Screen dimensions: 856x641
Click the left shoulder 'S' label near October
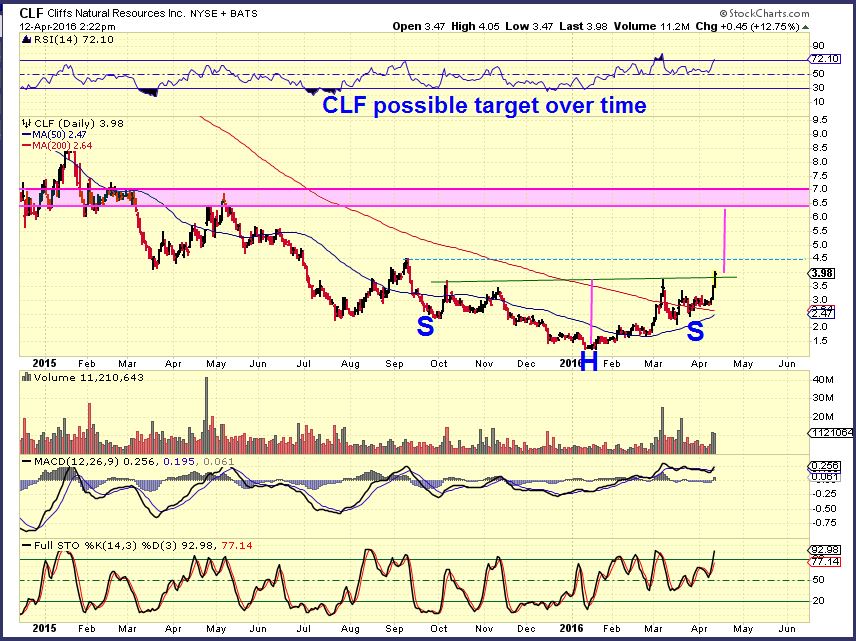point(425,326)
